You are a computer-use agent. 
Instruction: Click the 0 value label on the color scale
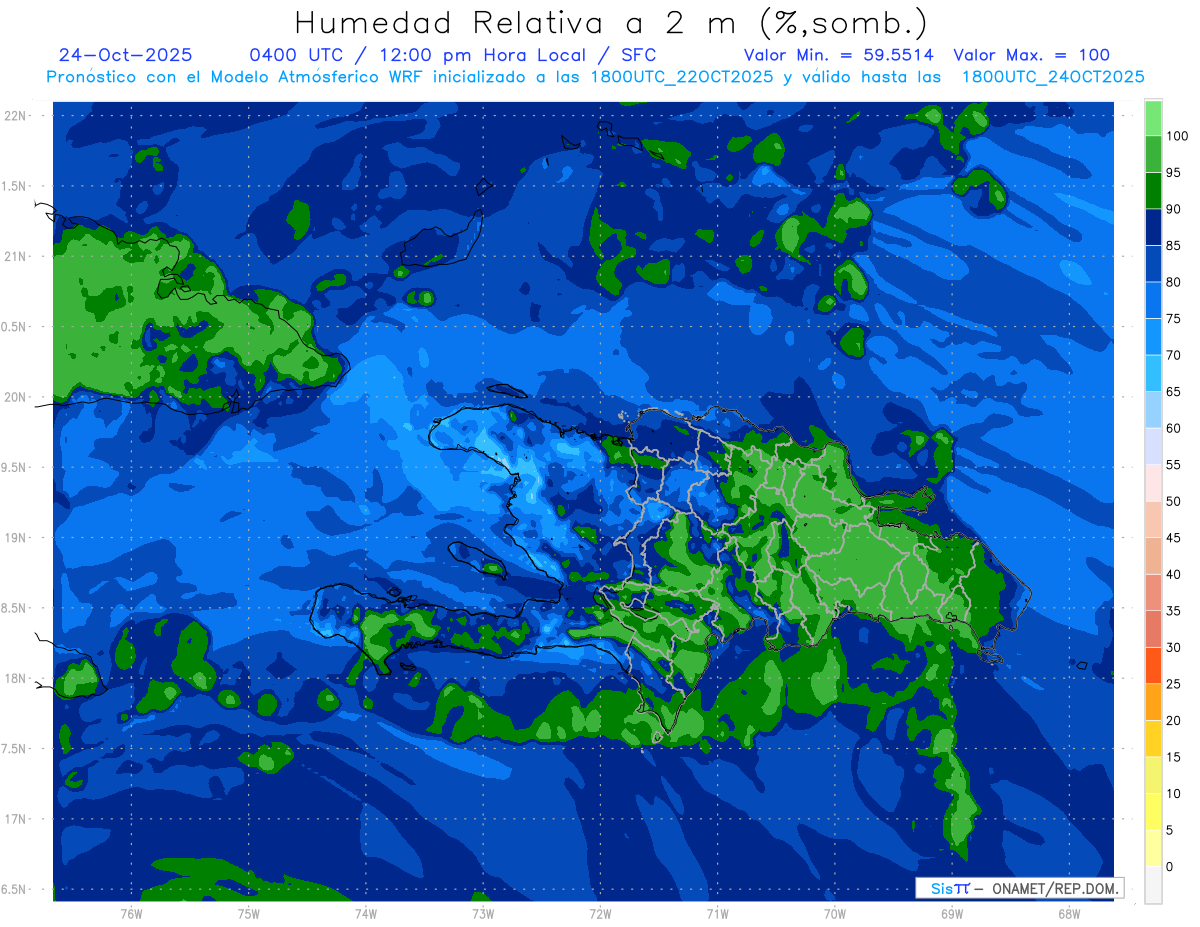(1169, 866)
